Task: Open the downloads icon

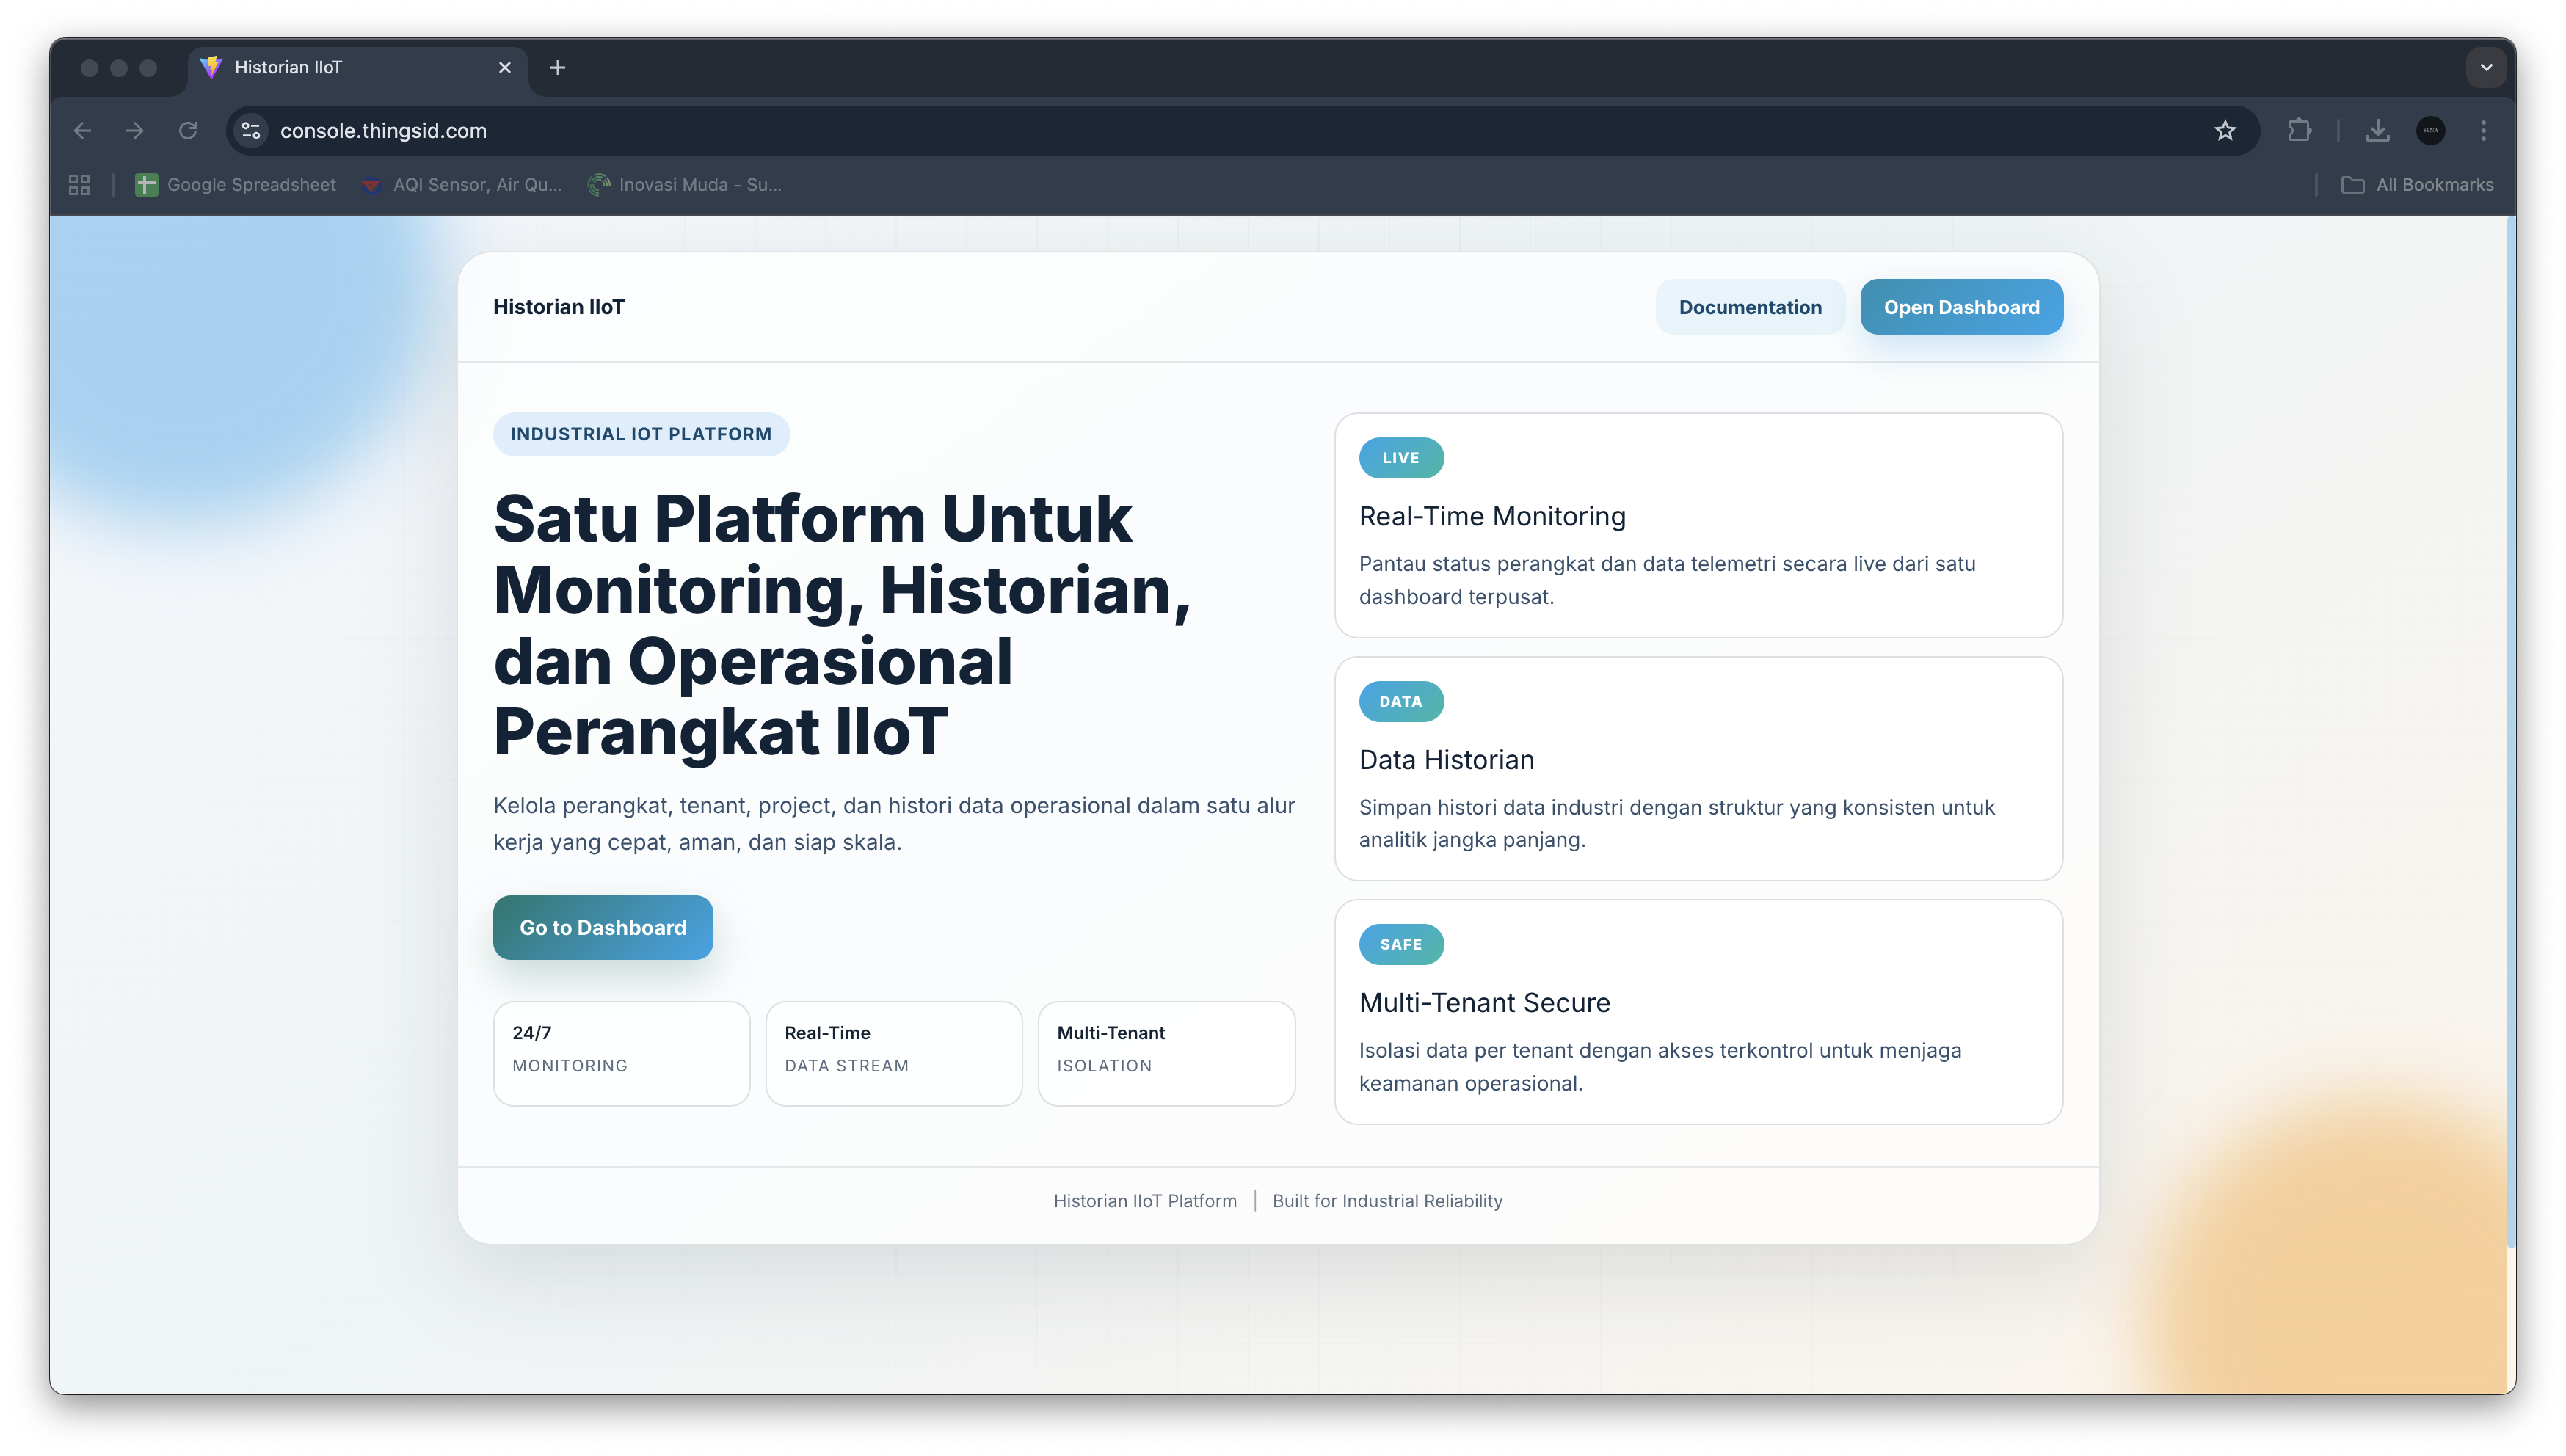Action: (x=2377, y=131)
